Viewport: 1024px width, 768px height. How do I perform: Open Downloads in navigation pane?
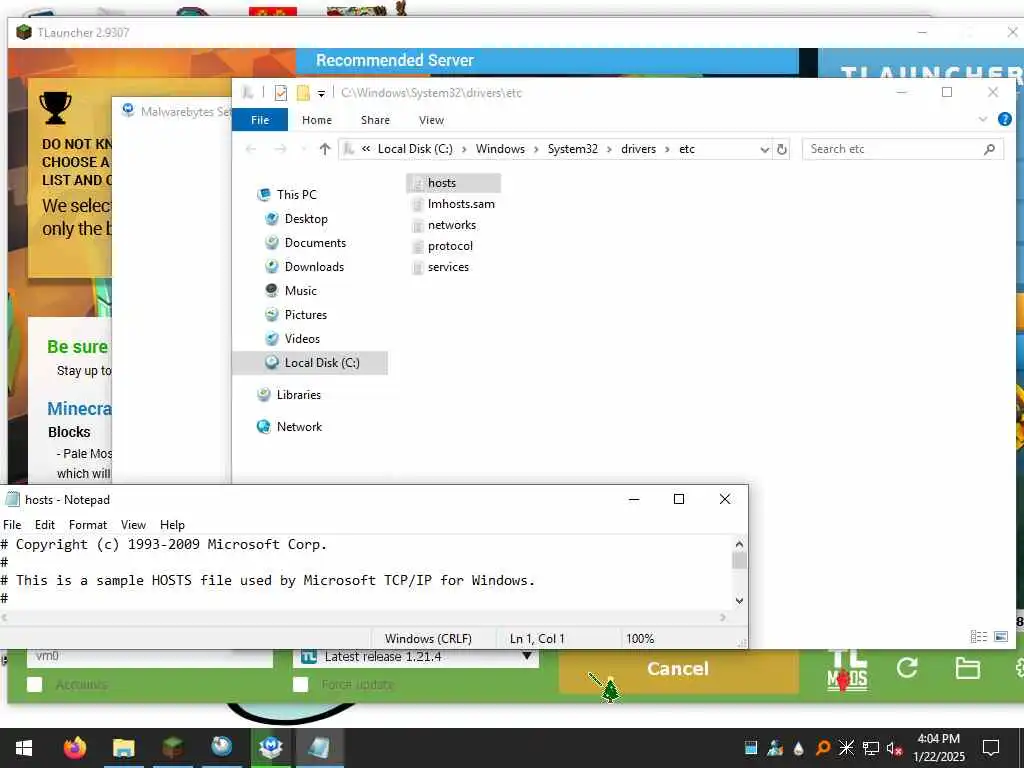coord(314,266)
